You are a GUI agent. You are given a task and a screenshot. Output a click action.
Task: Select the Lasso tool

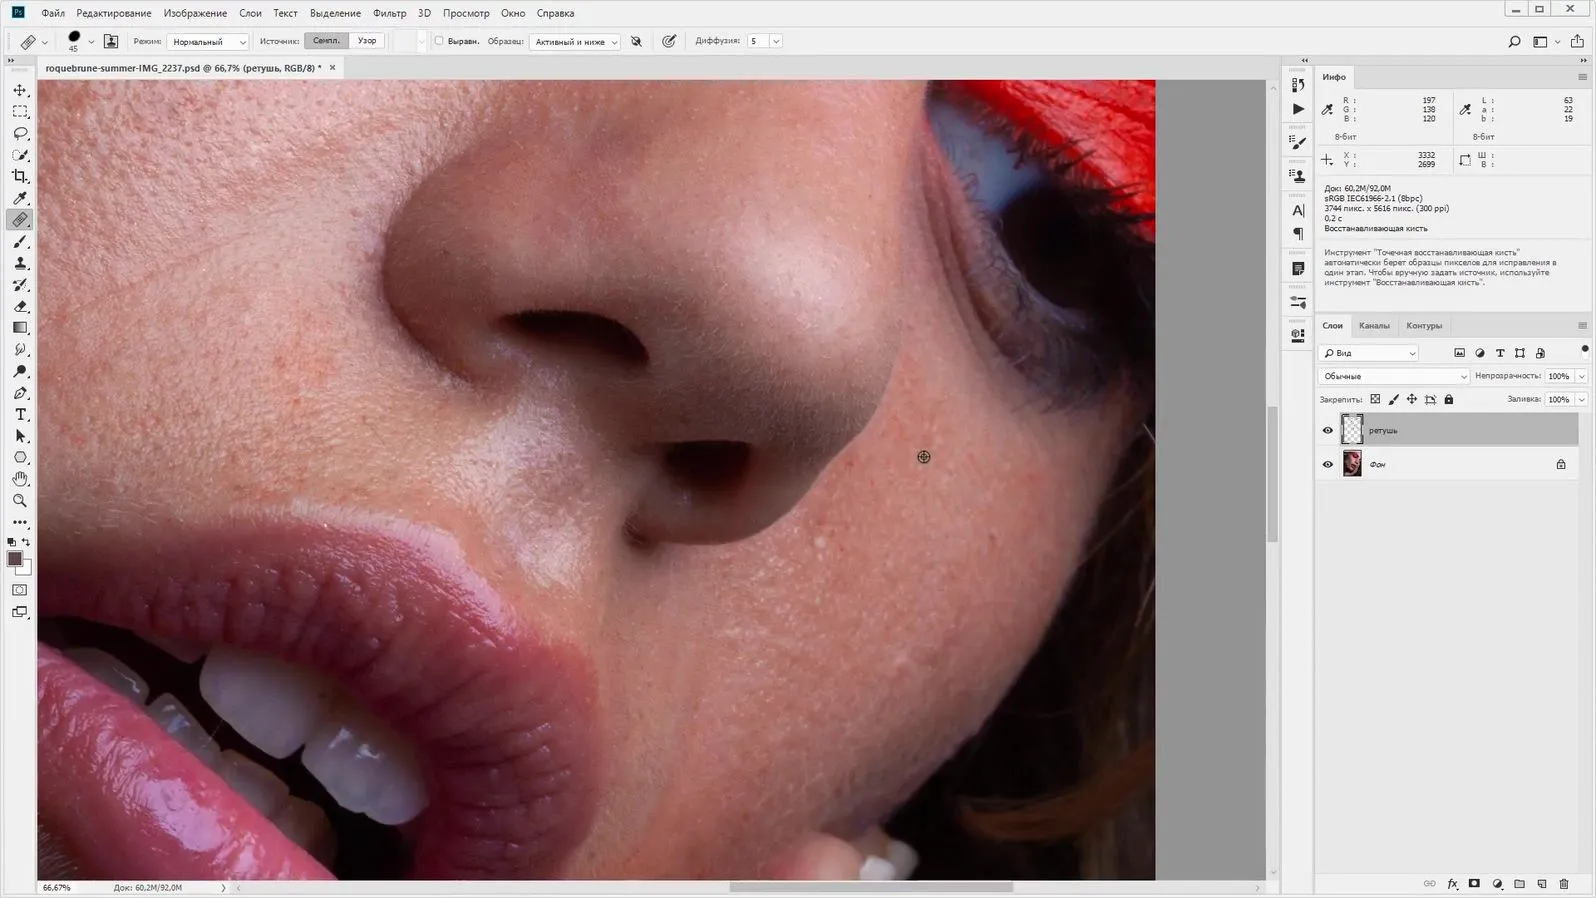point(20,133)
